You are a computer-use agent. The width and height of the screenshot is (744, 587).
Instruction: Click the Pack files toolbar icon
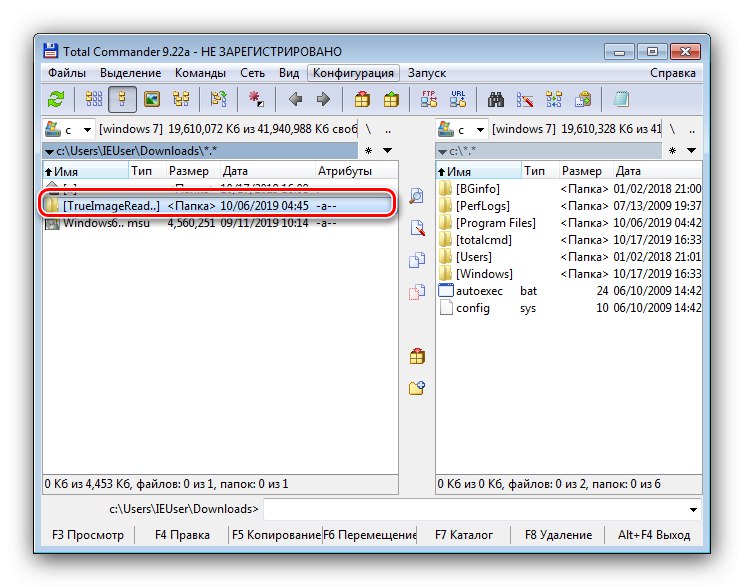pyautogui.click(x=362, y=99)
